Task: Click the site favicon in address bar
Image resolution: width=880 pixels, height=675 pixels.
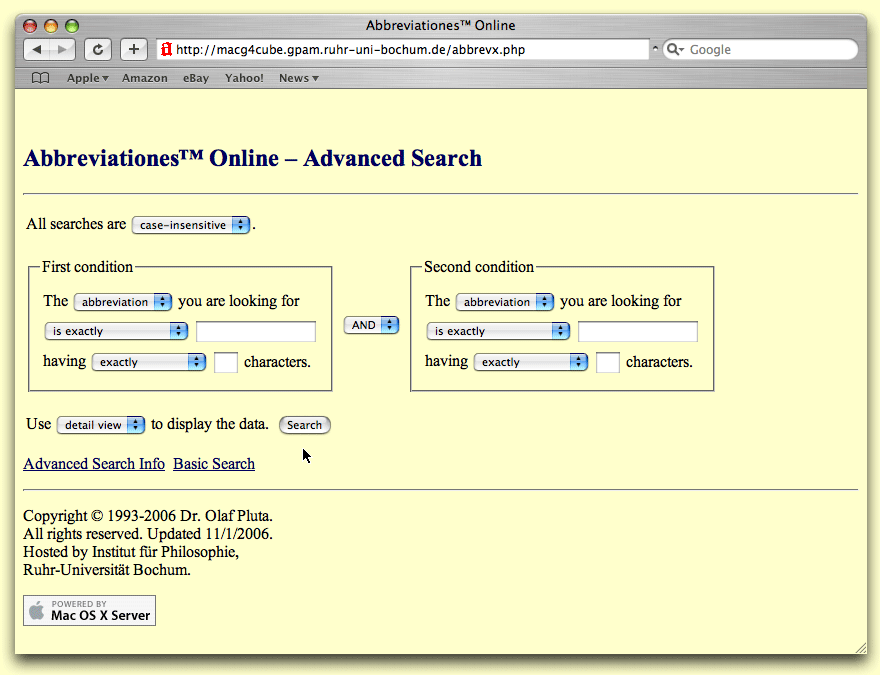Action: 167,49
